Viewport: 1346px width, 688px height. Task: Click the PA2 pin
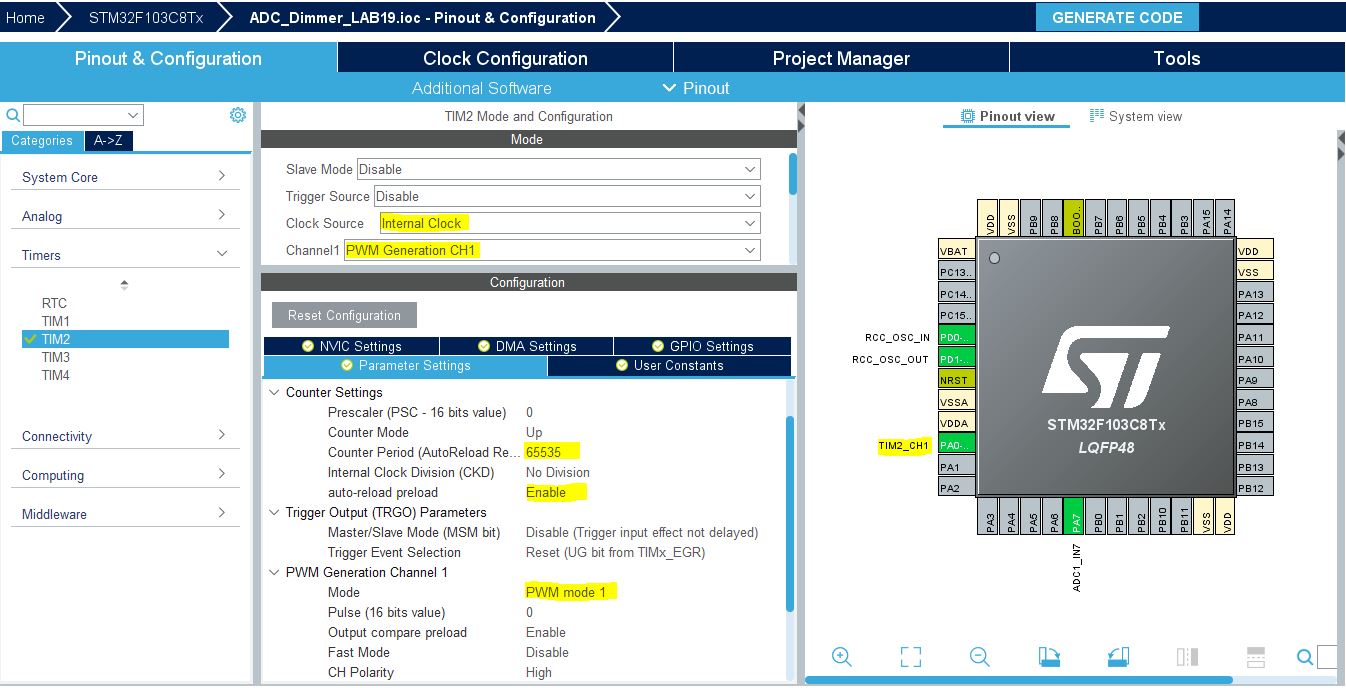pyautogui.click(x=956, y=488)
